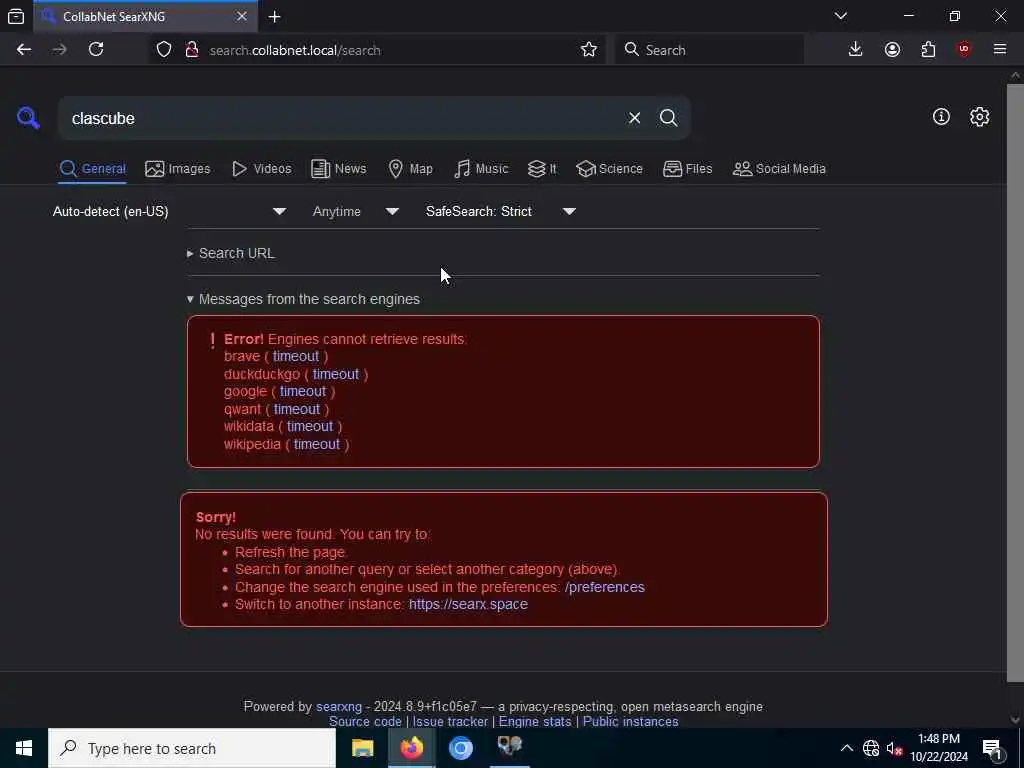Viewport: 1024px width, 768px height.
Task: Click the clascube search query field
Action: (340, 118)
